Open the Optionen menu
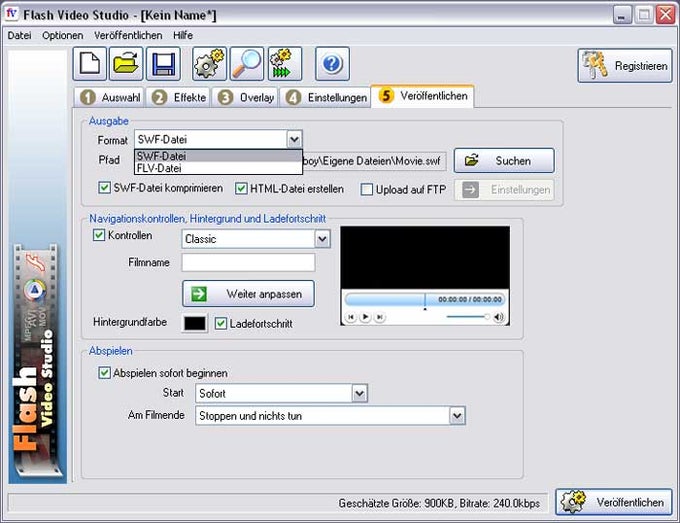The image size is (680, 523). coord(62,36)
